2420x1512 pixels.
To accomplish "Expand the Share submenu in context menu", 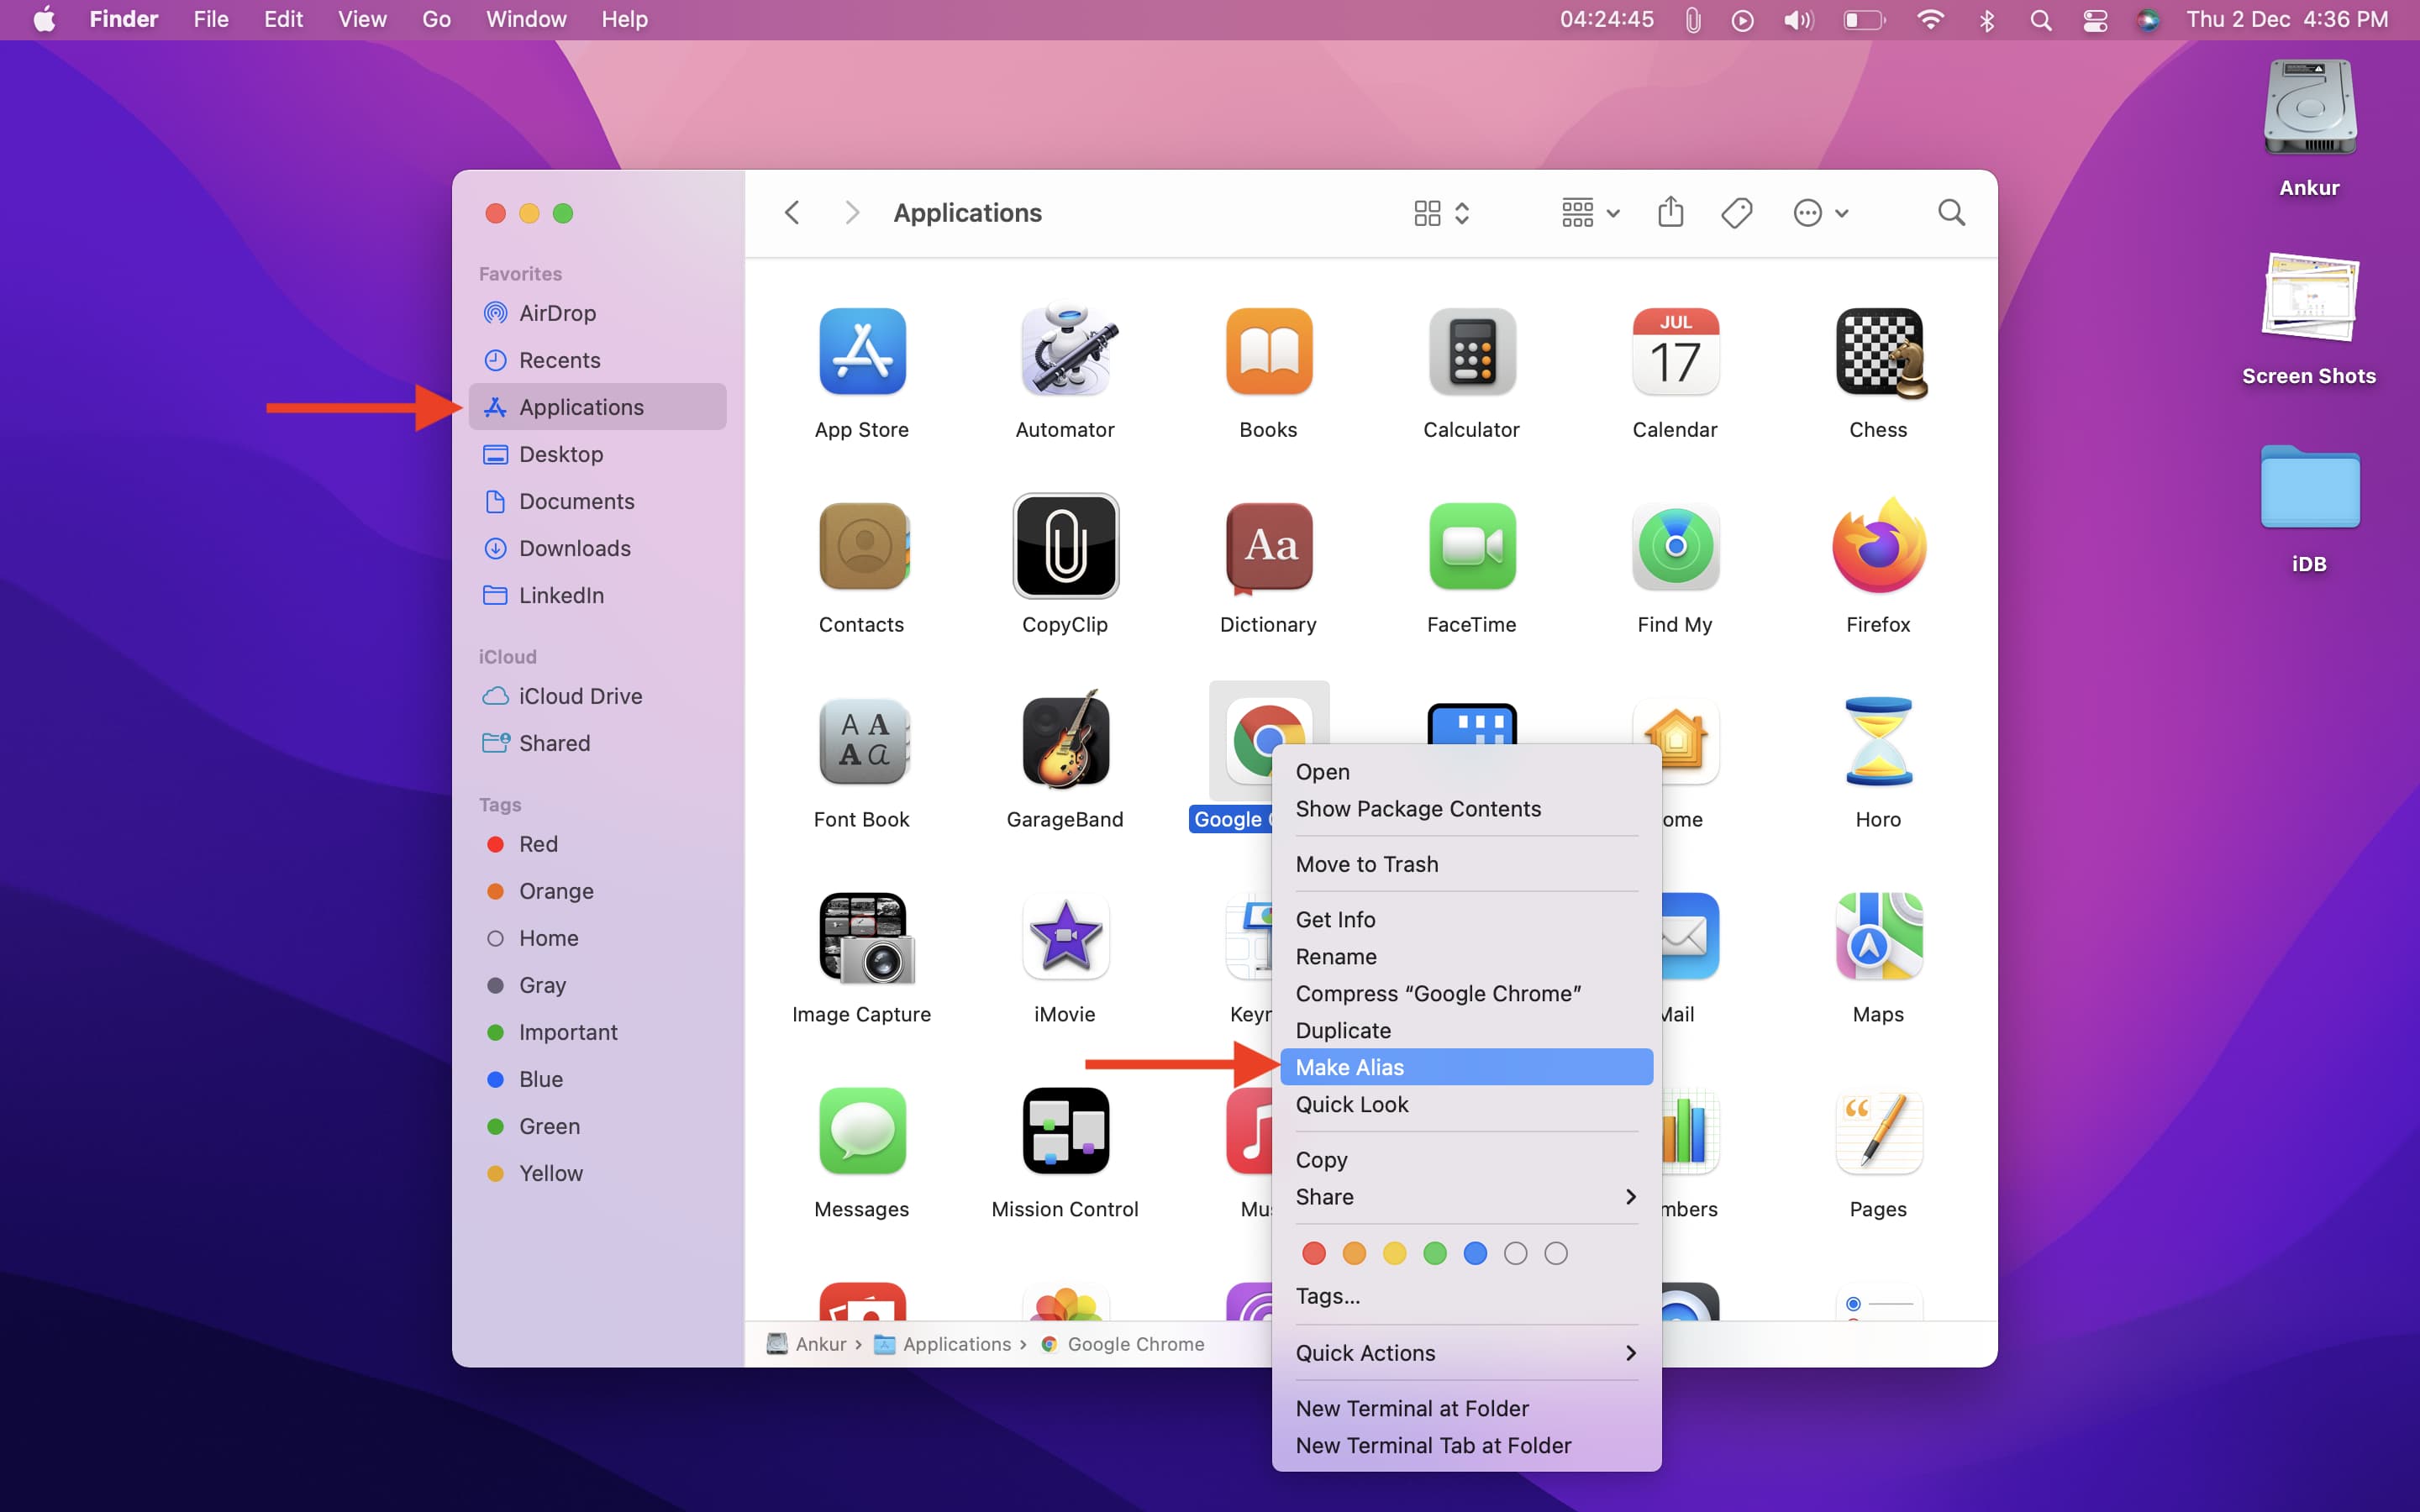I will pyautogui.click(x=1466, y=1196).
